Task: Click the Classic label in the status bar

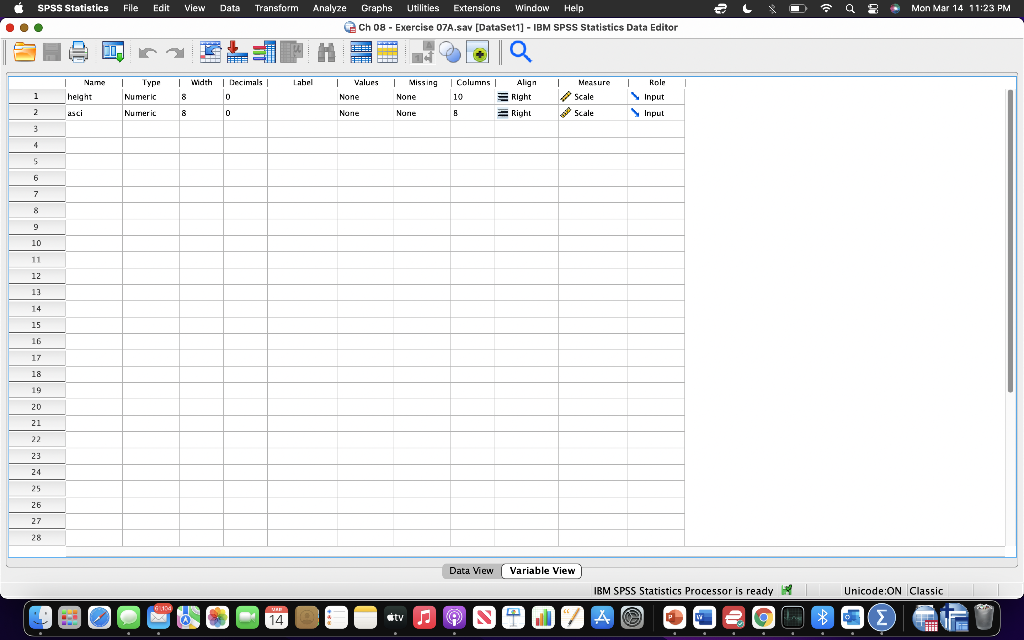Action: pos(926,590)
